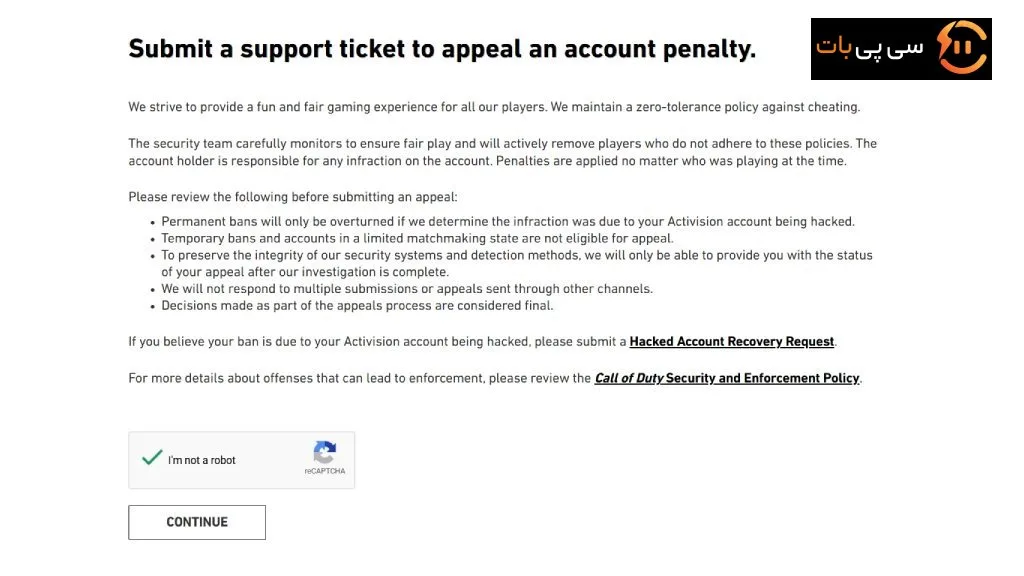The image size is (1024, 576).
Task: Click the small reCAPTCHA text under logo
Action: point(325,471)
